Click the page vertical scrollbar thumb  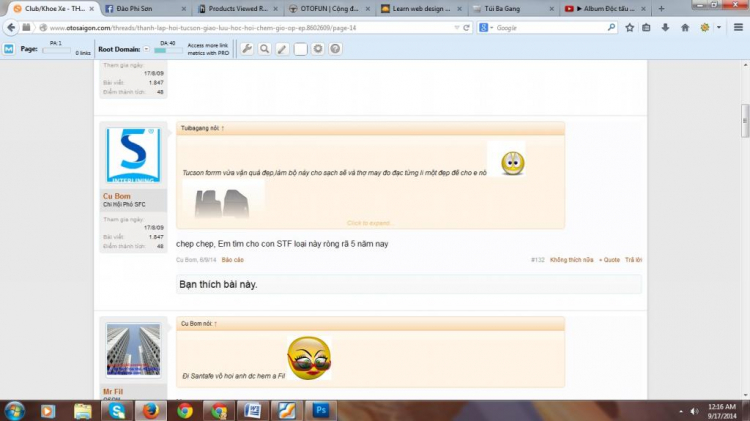(745, 121)
